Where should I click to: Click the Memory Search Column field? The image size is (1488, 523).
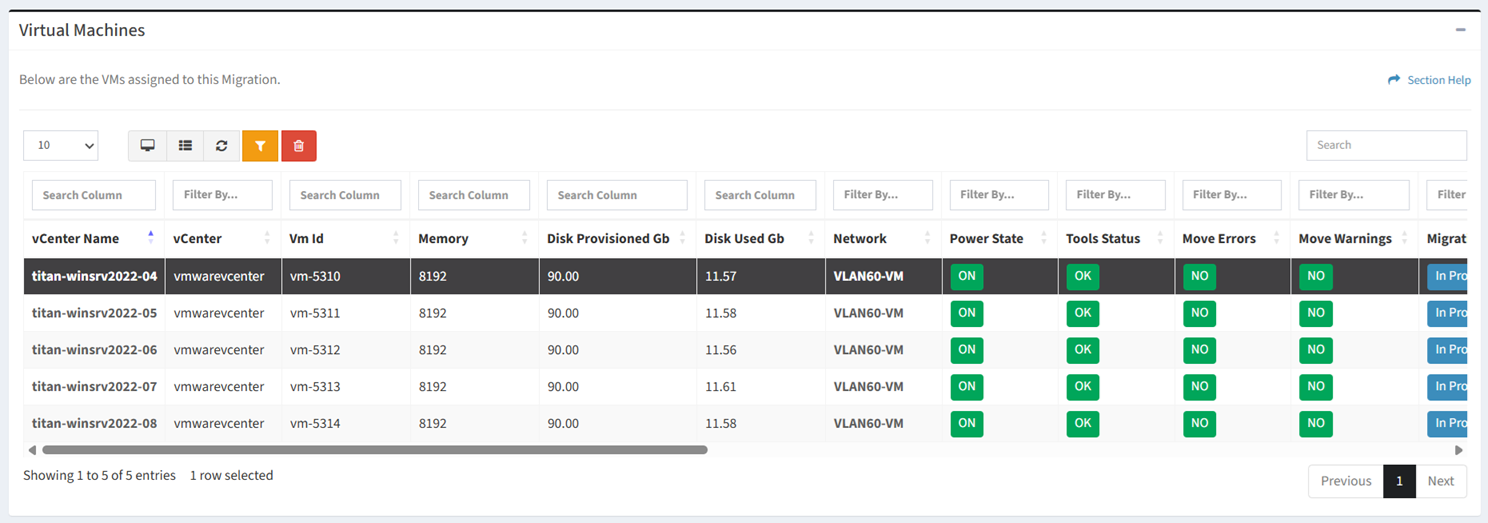(474, 195)
